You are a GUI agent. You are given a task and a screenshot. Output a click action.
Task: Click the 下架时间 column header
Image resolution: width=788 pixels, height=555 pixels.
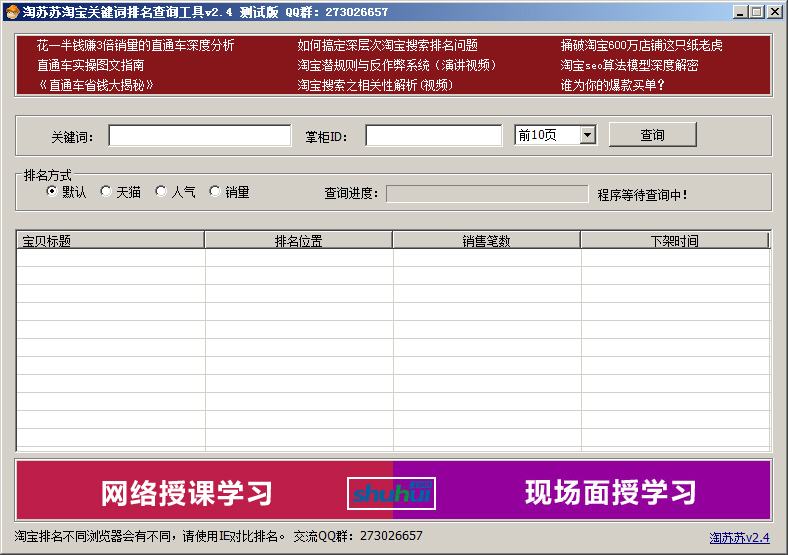(675, 240)
